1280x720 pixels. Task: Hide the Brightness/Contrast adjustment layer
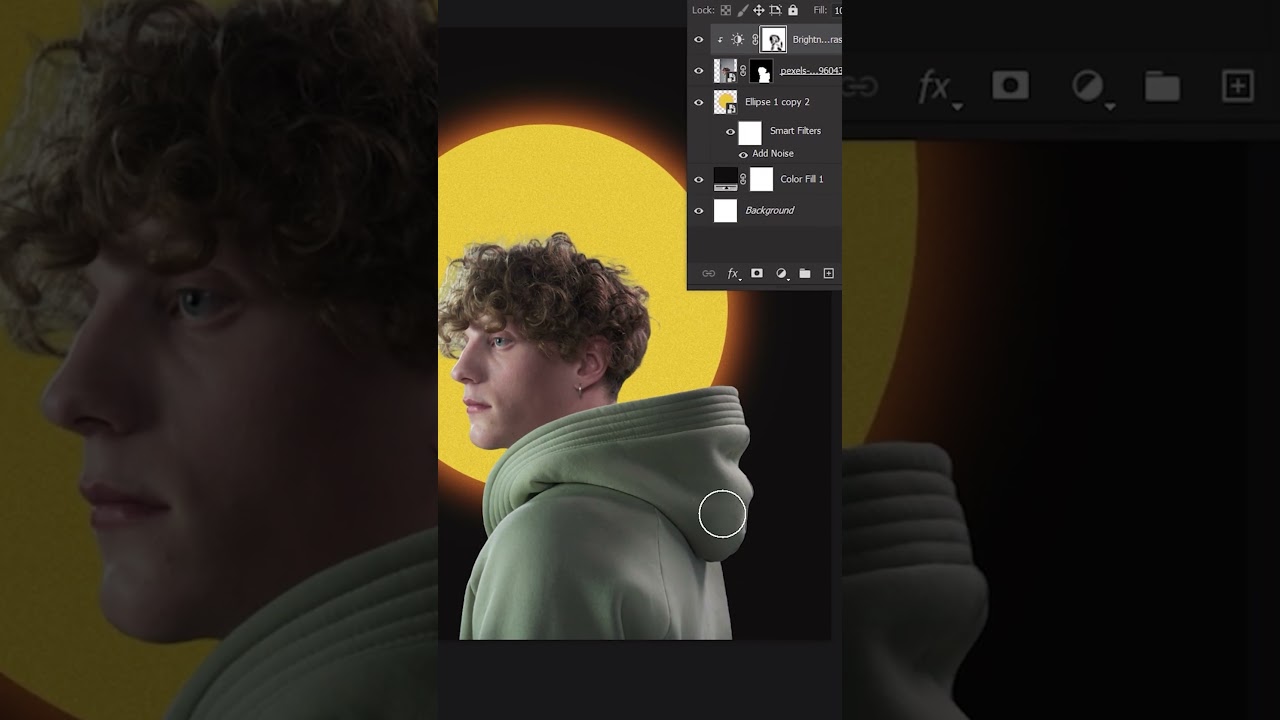[x=699, y=40]
